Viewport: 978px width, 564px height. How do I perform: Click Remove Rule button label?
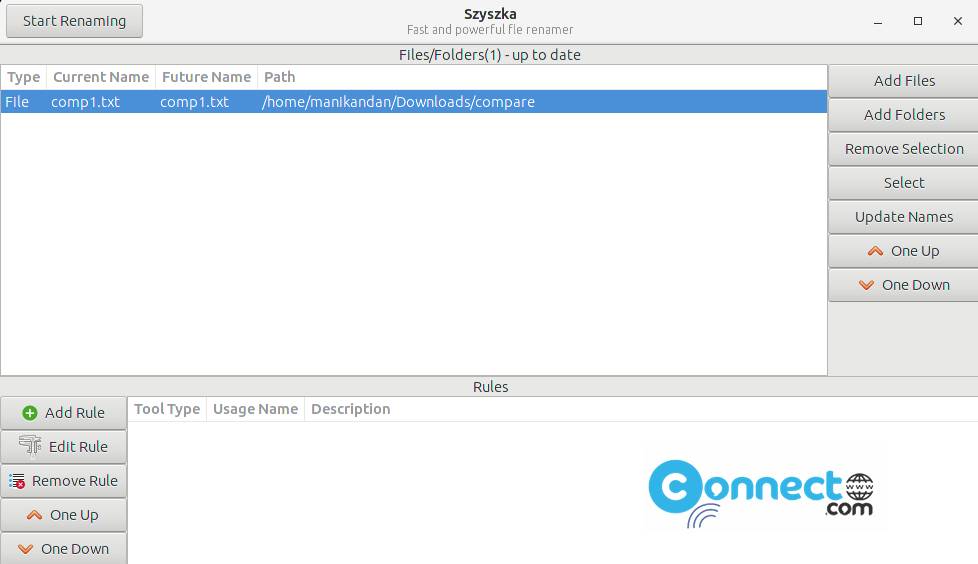(75, 481)
